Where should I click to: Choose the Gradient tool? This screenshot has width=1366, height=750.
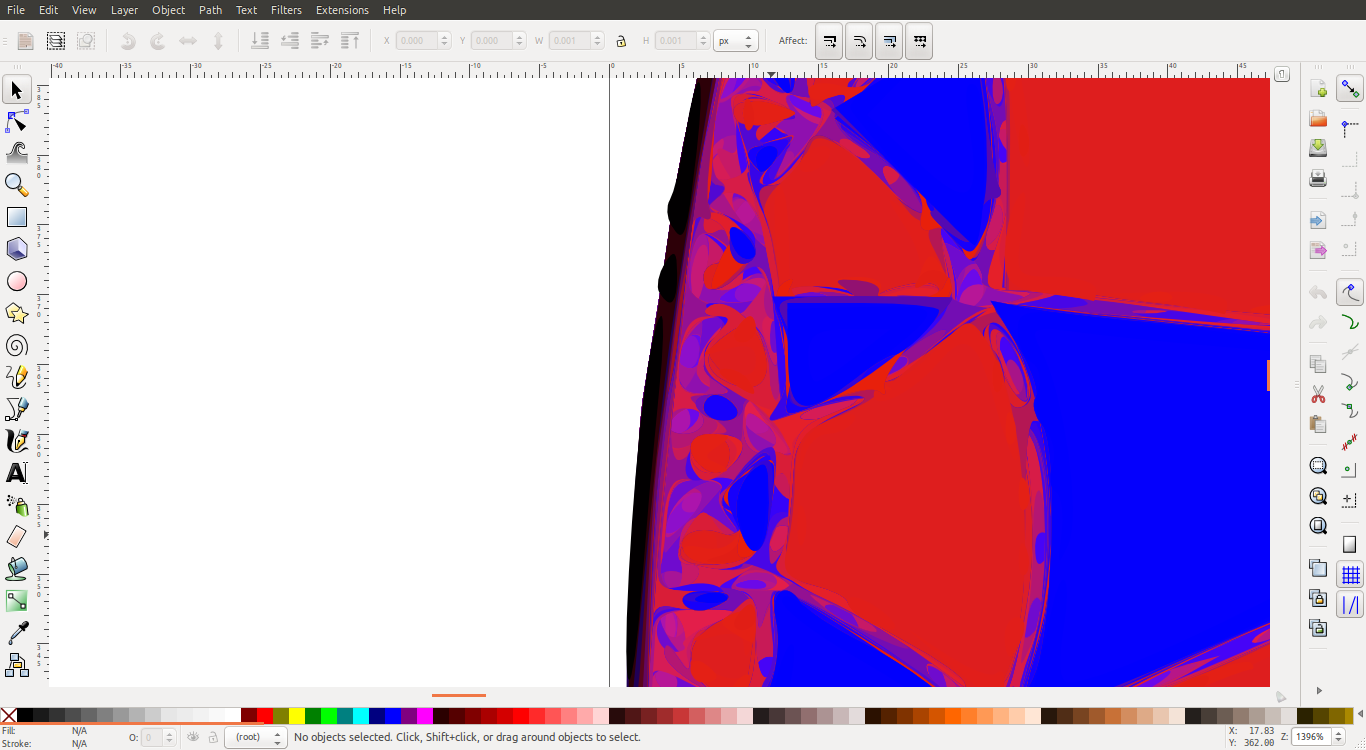(17, 601)
